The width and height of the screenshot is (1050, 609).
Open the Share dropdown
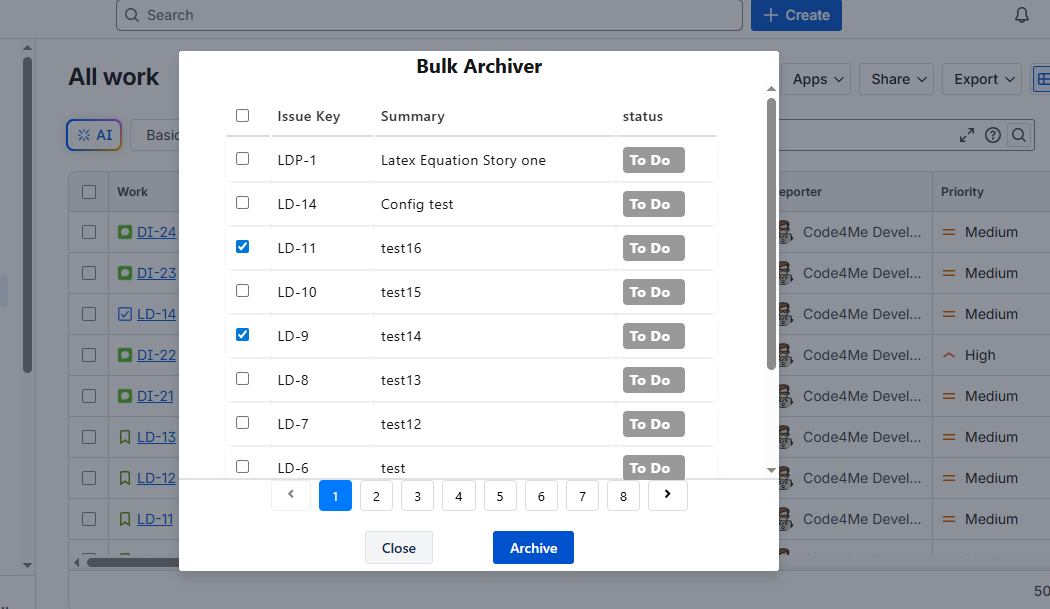[x=895, y=79]
